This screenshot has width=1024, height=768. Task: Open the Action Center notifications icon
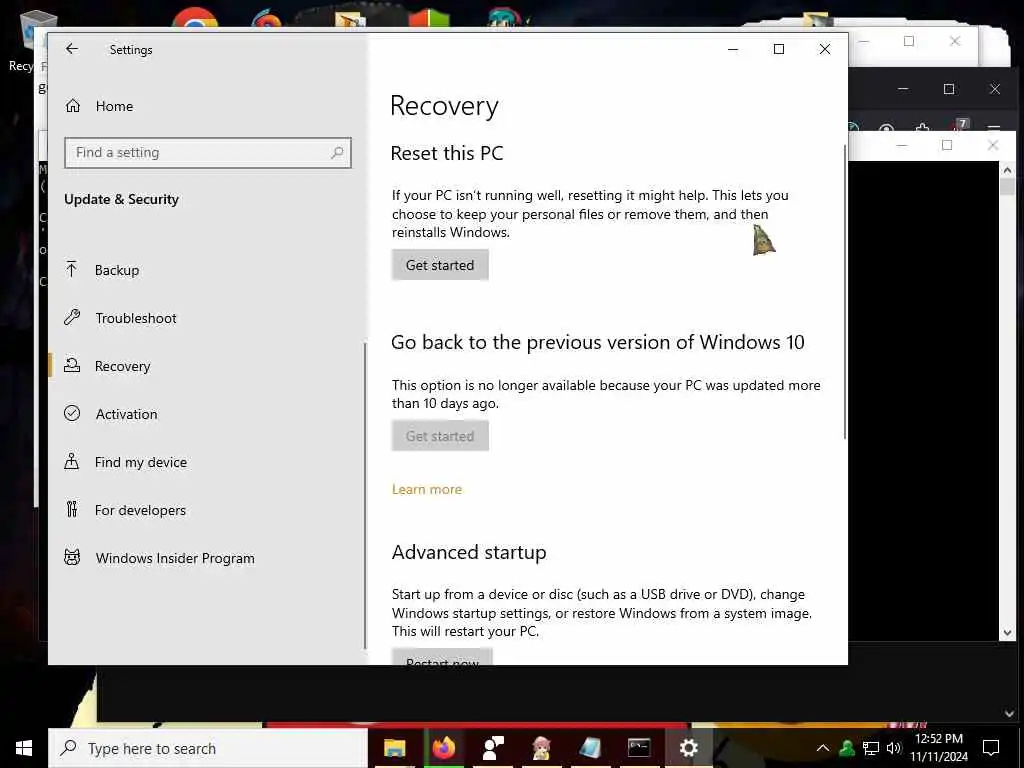pyautogui.click(x=991, y=748)
